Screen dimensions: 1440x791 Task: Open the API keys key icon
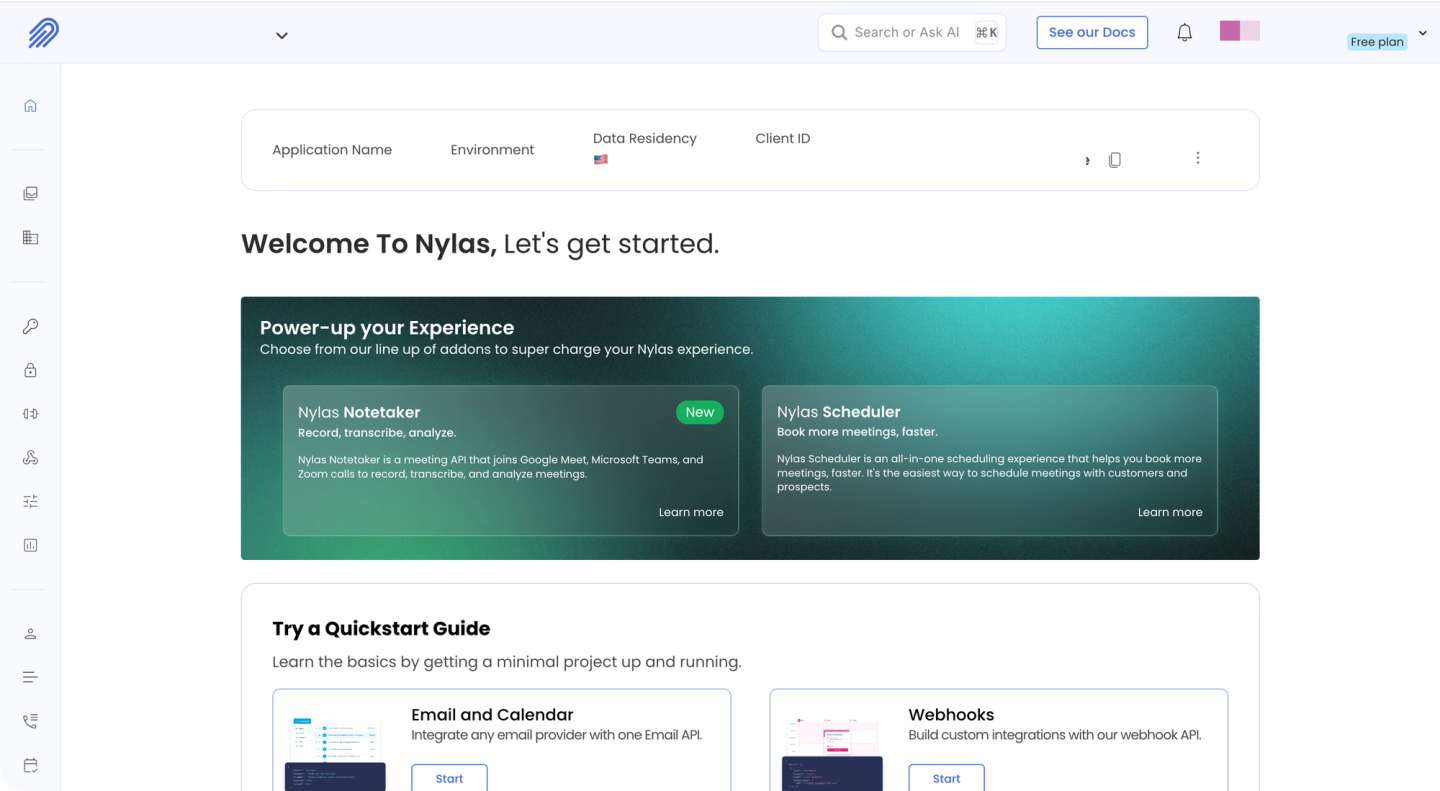click(30, 326)
